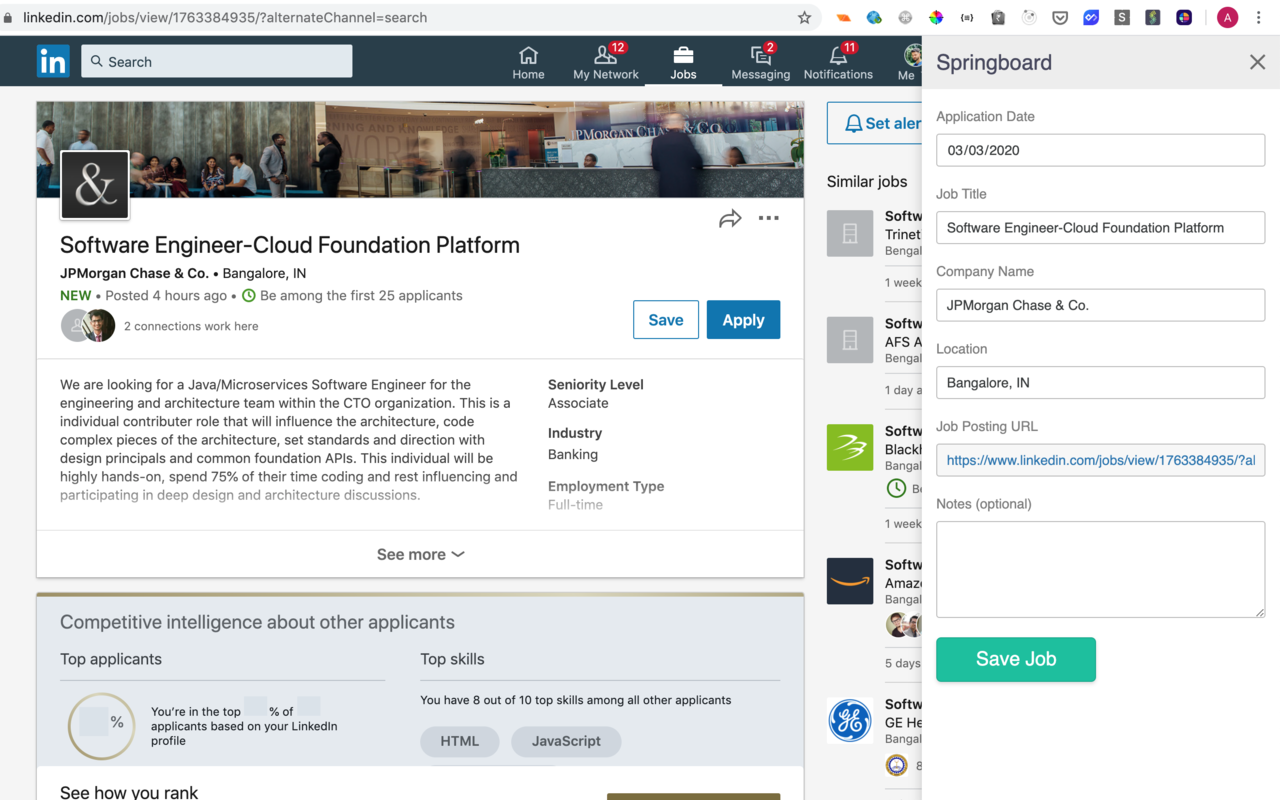
Task: Click the job title heading text
Action: pyautogui.click(x=290, y=245)
